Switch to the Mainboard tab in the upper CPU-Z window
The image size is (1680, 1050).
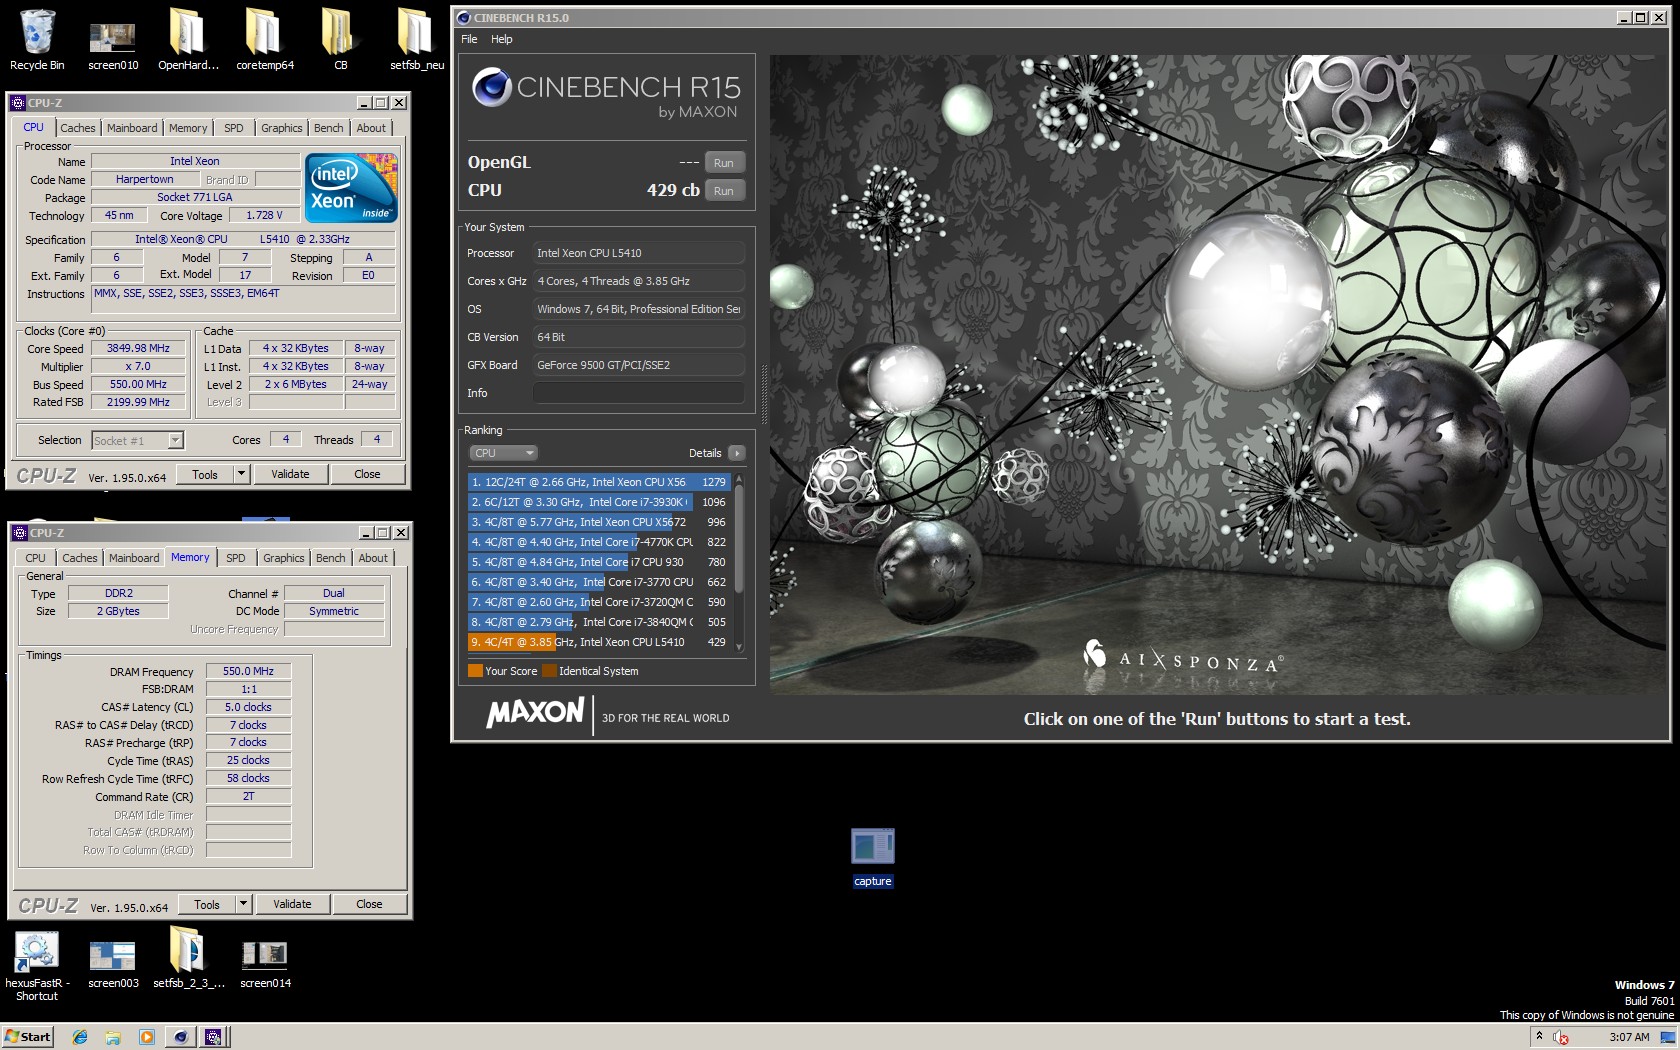pos(132,128)
